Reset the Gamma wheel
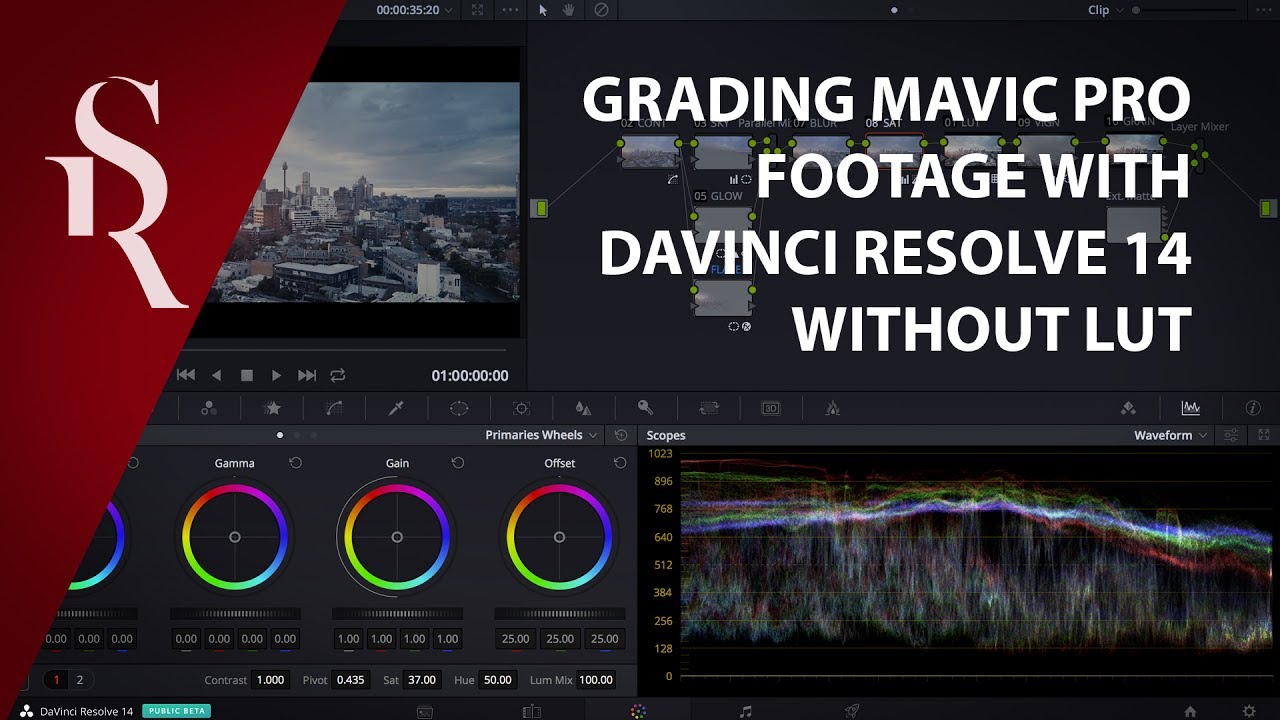 (295, 463)
